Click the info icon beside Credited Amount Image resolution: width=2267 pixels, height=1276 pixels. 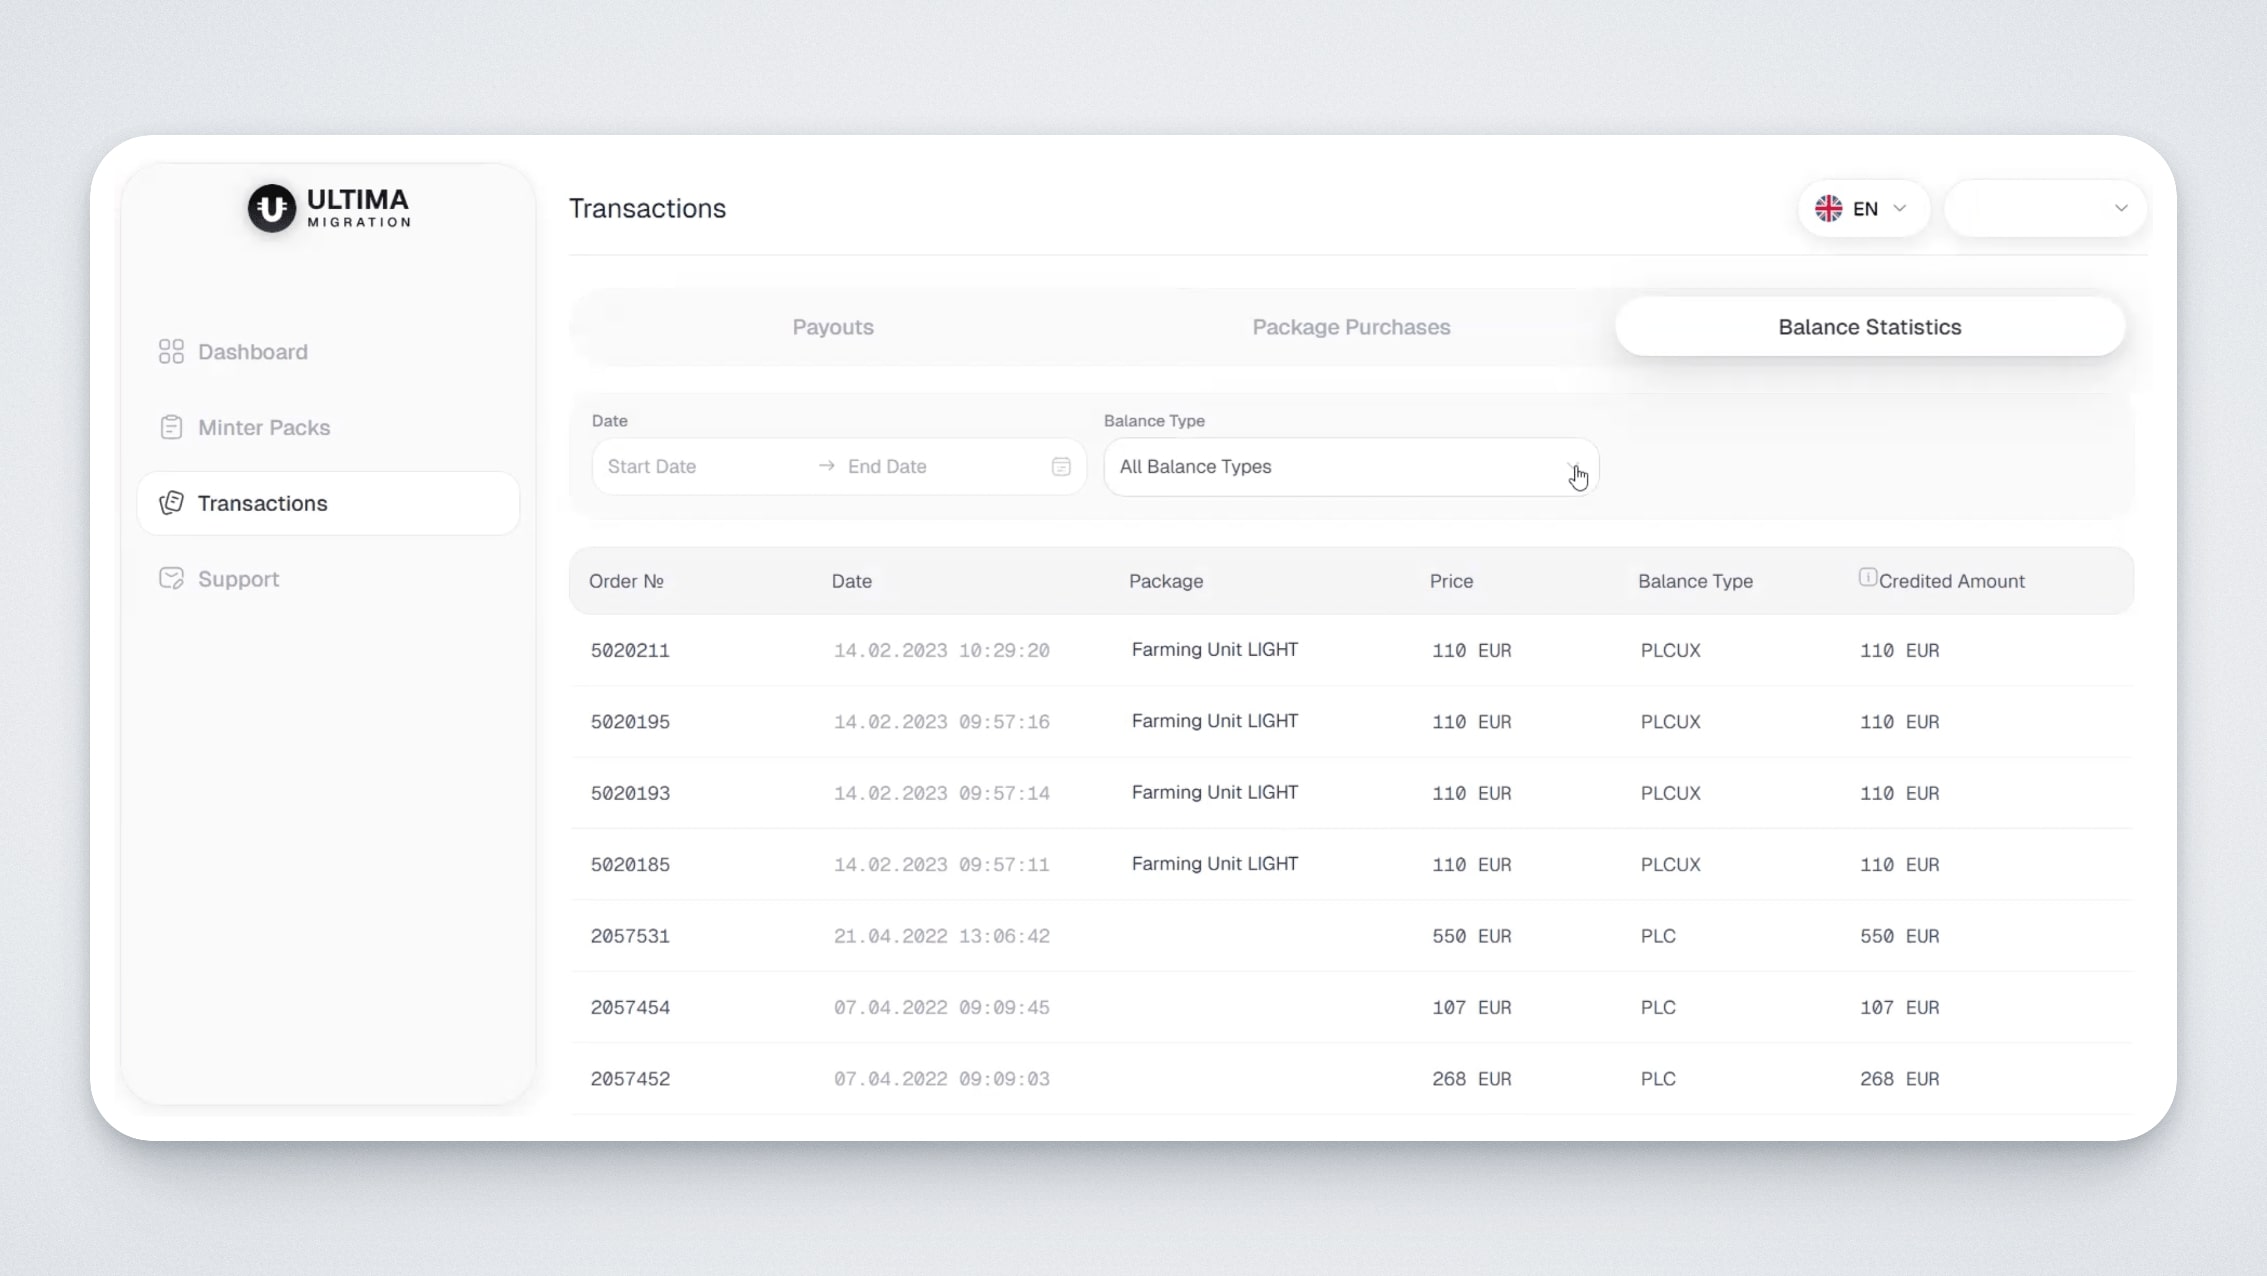point(1867,578)
